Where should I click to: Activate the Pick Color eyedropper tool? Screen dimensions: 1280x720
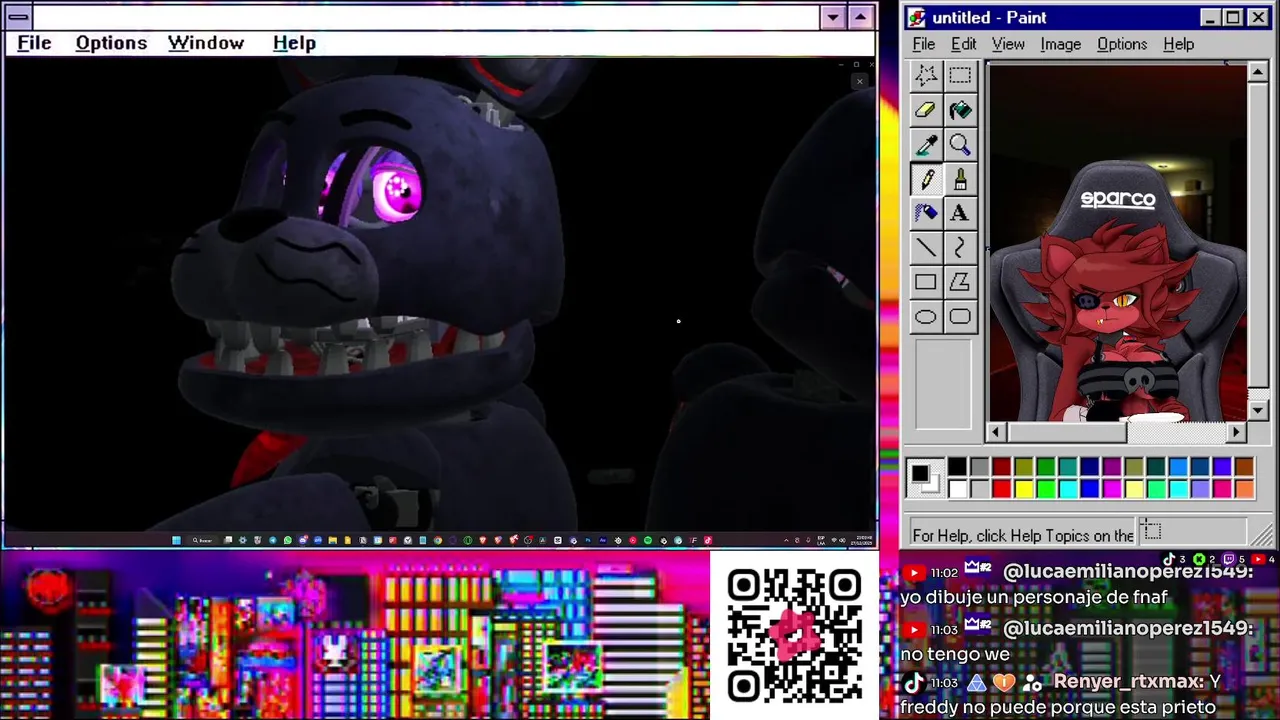[926, 146]
